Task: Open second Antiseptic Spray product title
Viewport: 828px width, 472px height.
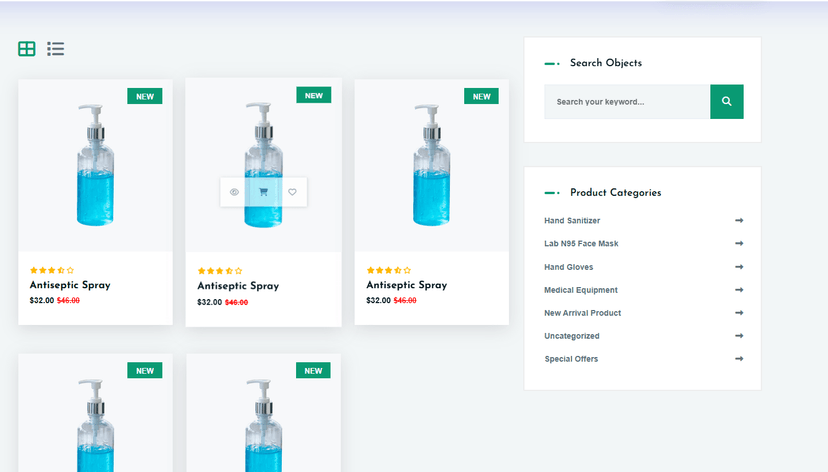Action: [238, 286]
